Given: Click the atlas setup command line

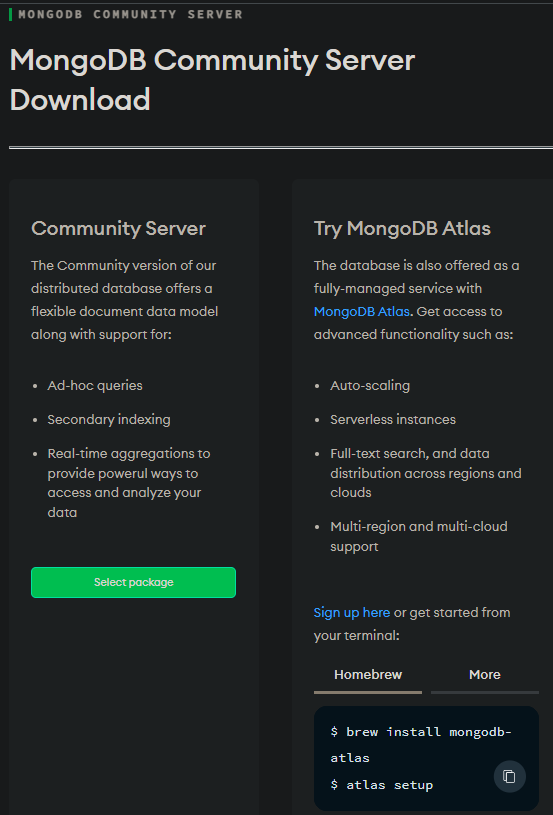Looking at the screenshot, I should [382, 784].
